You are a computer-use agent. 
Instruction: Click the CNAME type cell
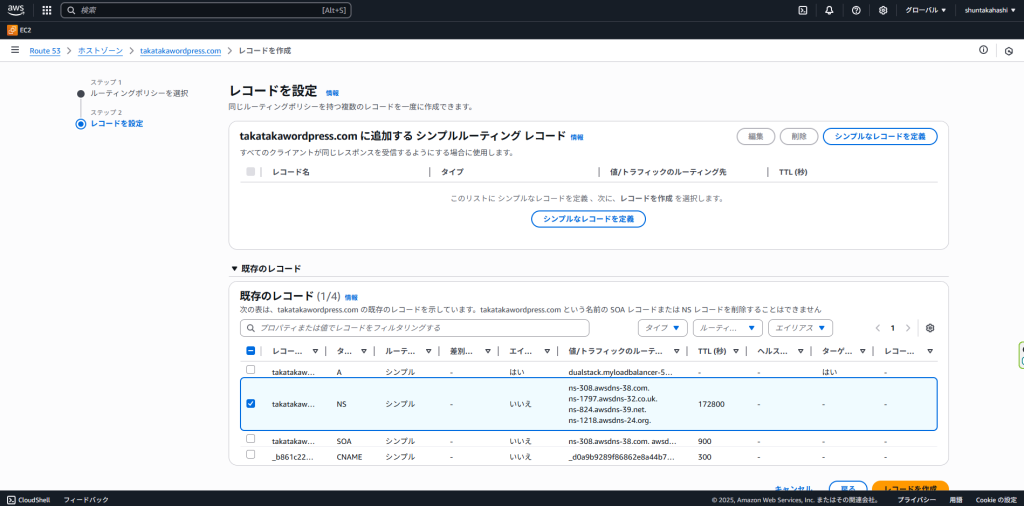tap(349, 456)
